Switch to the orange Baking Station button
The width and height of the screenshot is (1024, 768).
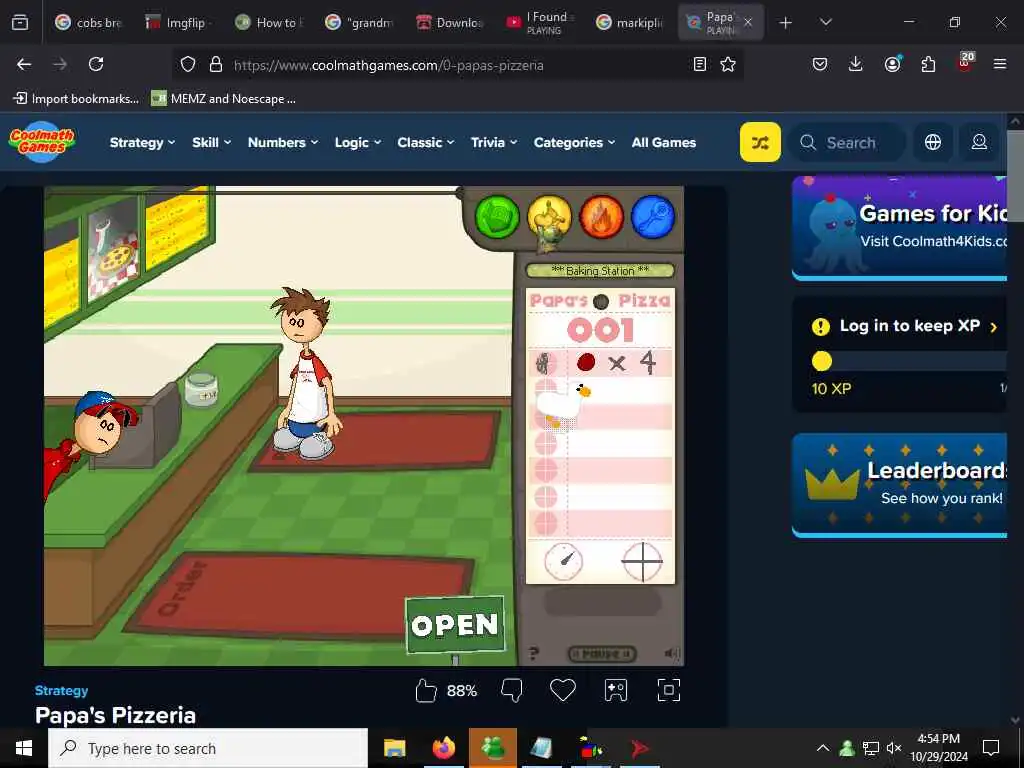click(x=601, y=217)
